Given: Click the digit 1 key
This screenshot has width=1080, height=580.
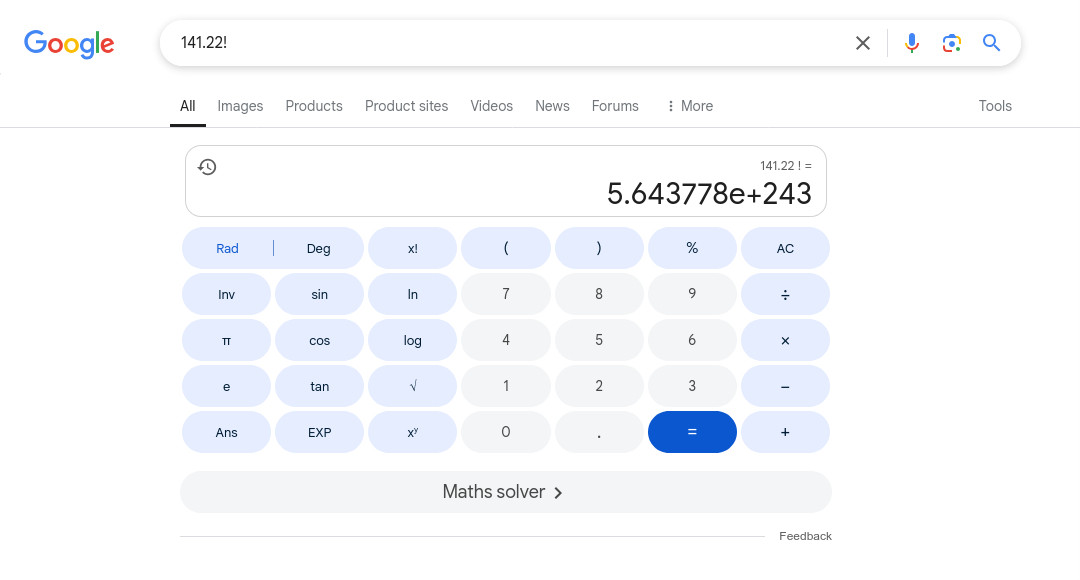Looking at the screenshot, I should 506,386.
